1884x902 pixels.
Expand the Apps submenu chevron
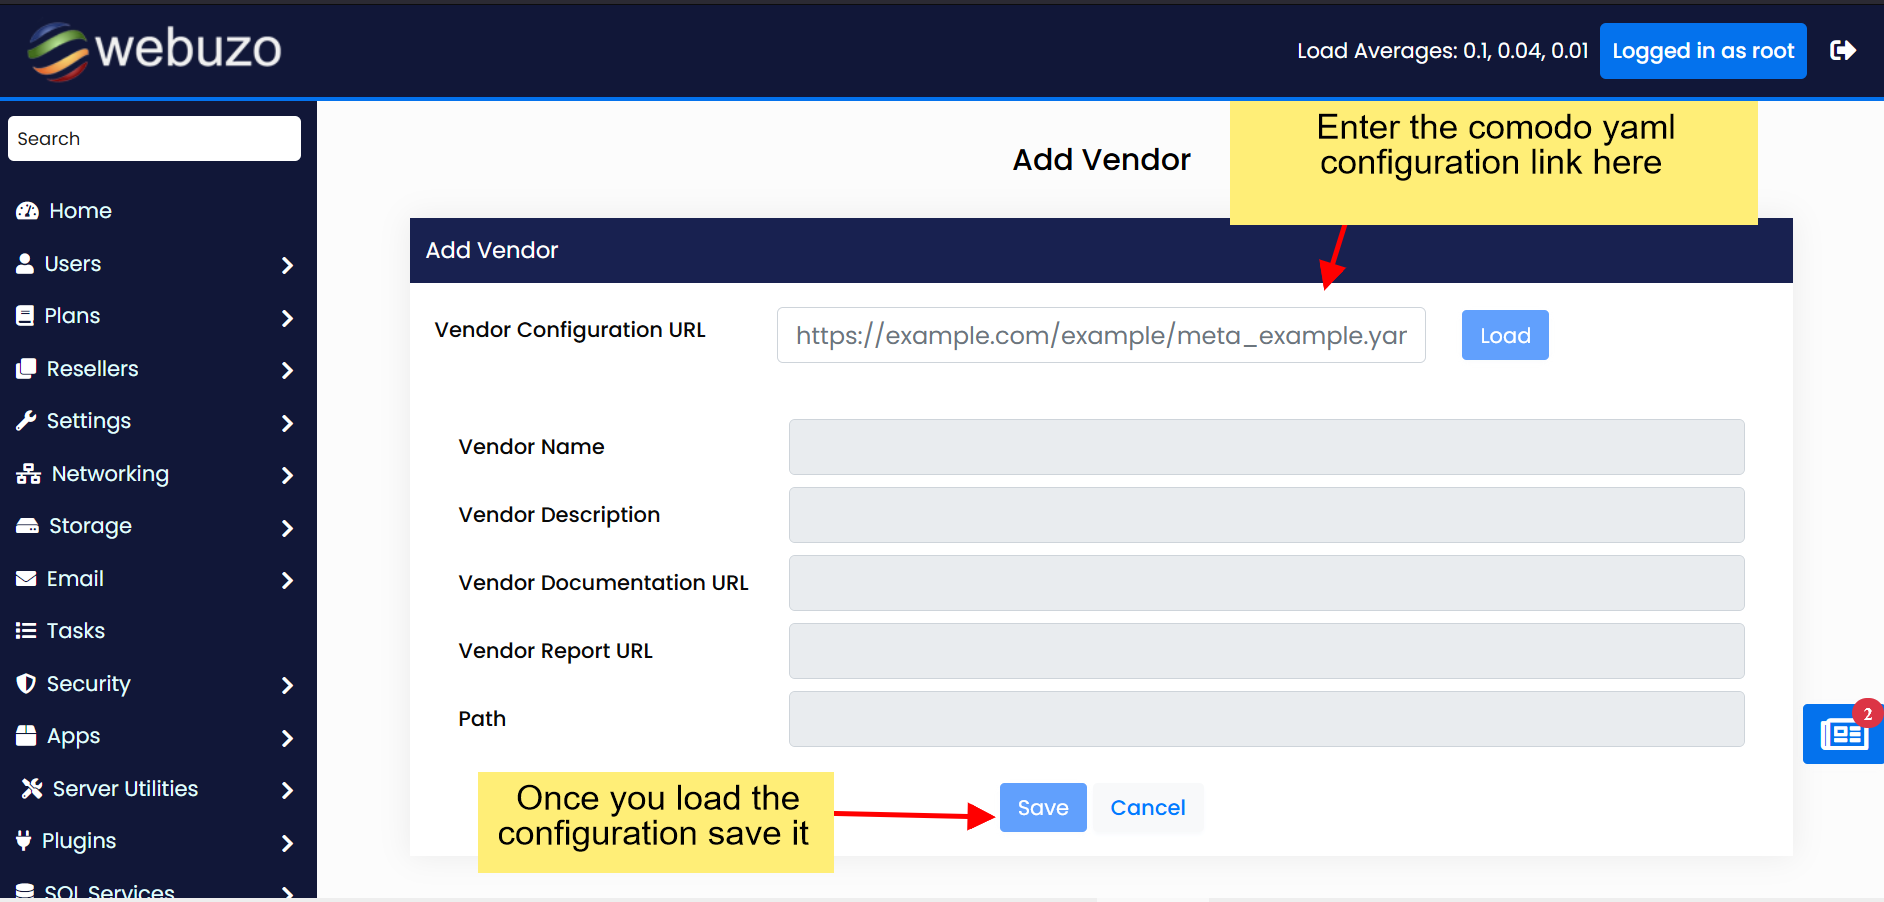point(287,738)
